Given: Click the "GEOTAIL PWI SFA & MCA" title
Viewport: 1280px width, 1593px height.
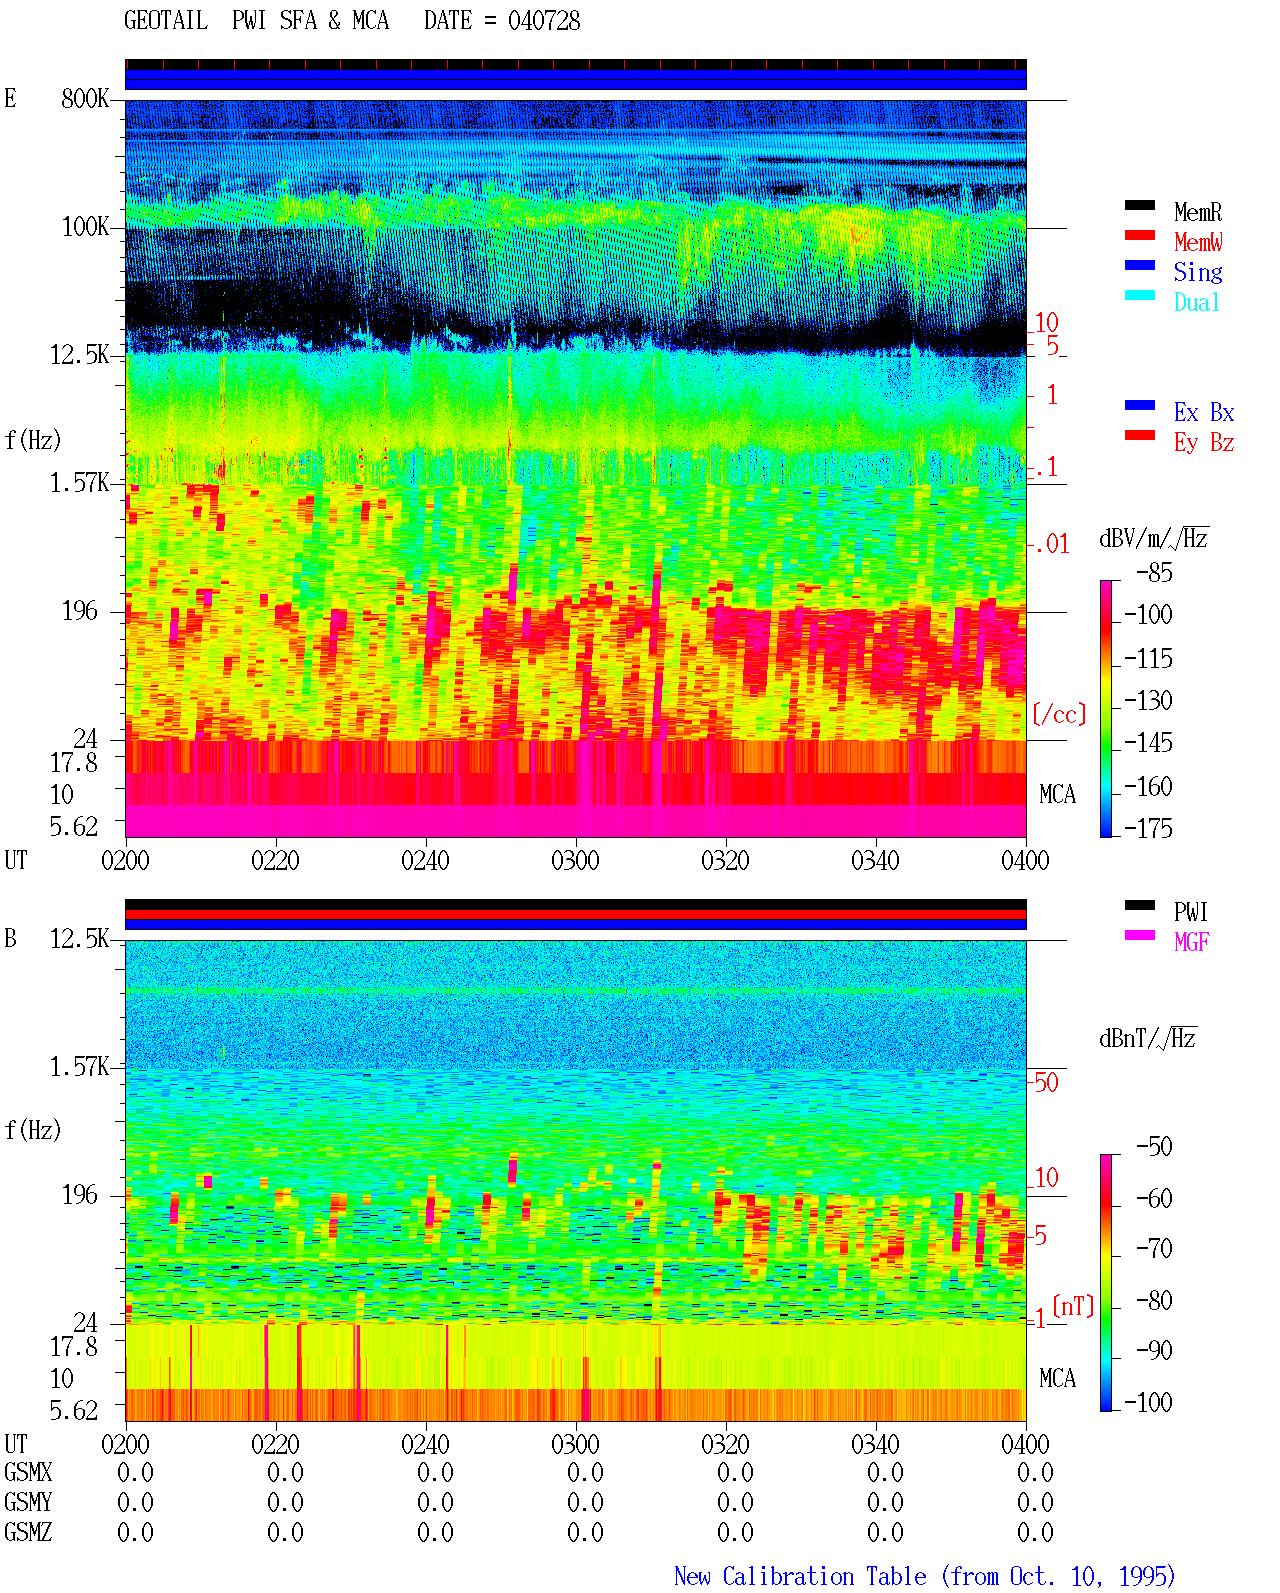Looking at the screenshot, I should click(x=257, y=20).
